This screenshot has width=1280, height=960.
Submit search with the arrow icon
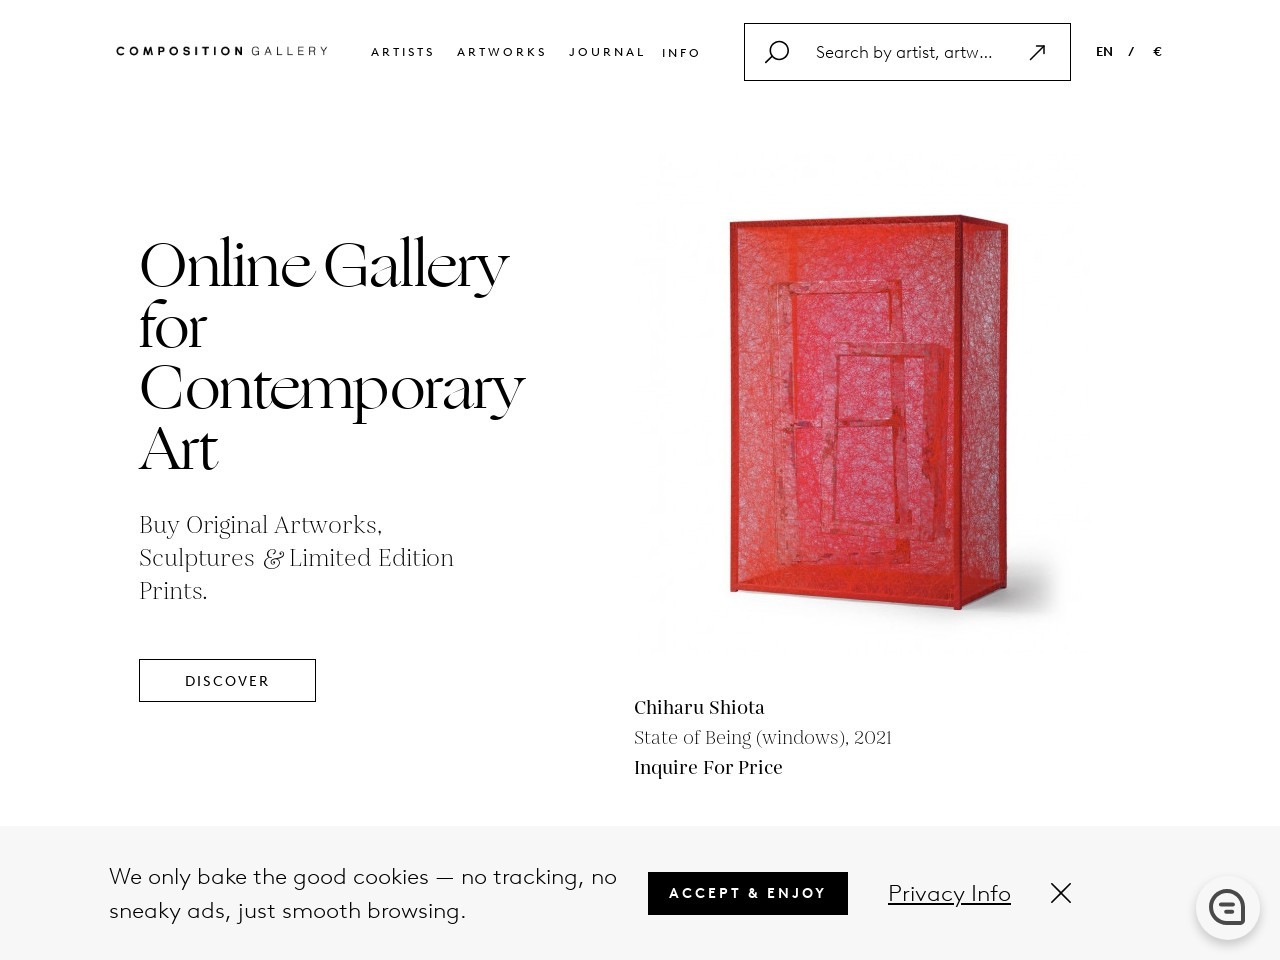[1037, 52]
